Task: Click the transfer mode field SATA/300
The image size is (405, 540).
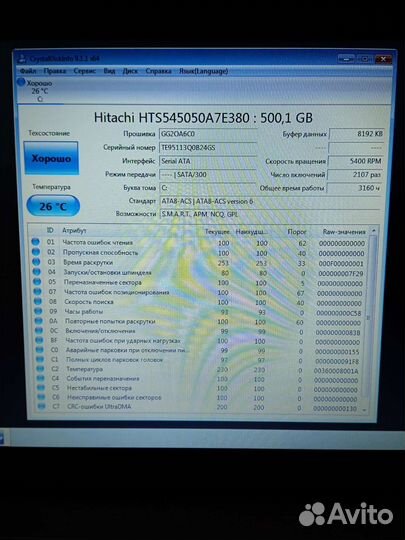Action: click(208, 174)
